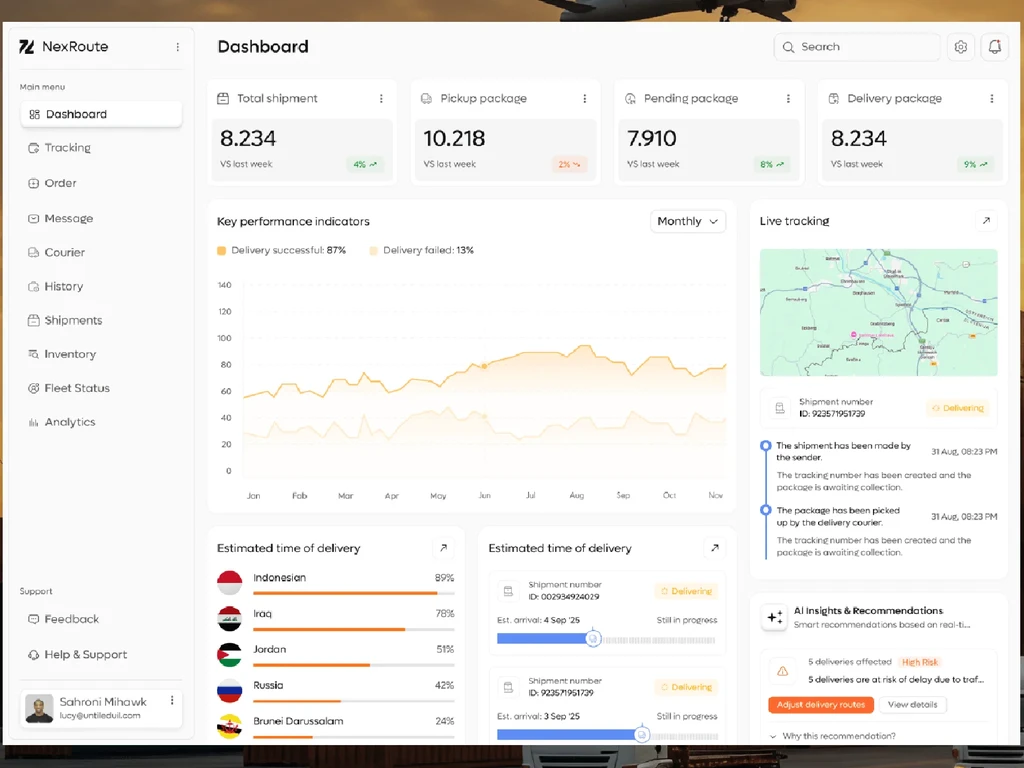Open Delivery package card options menu
Viewport: 1024px width, 768px height.
point(992,99)
